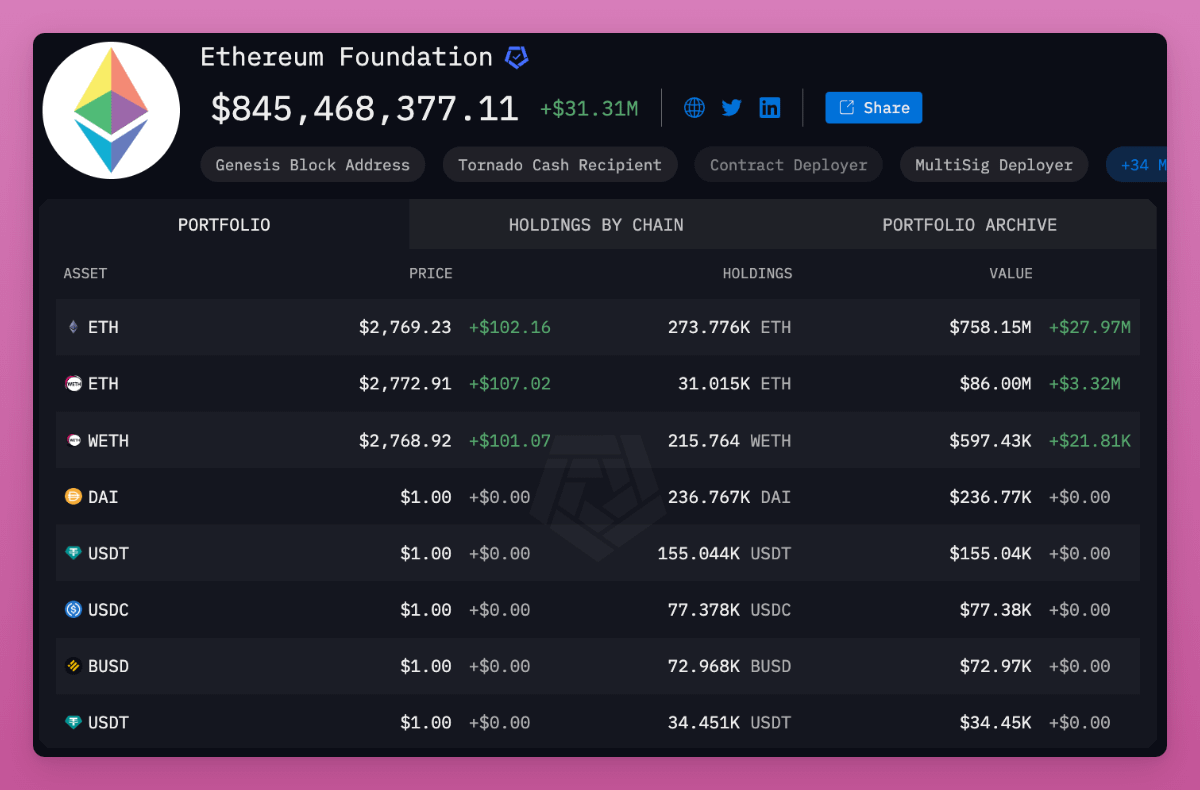Open the Twitter profile icon
This screenshot has width=1200, height=790.
coord(732,108)
